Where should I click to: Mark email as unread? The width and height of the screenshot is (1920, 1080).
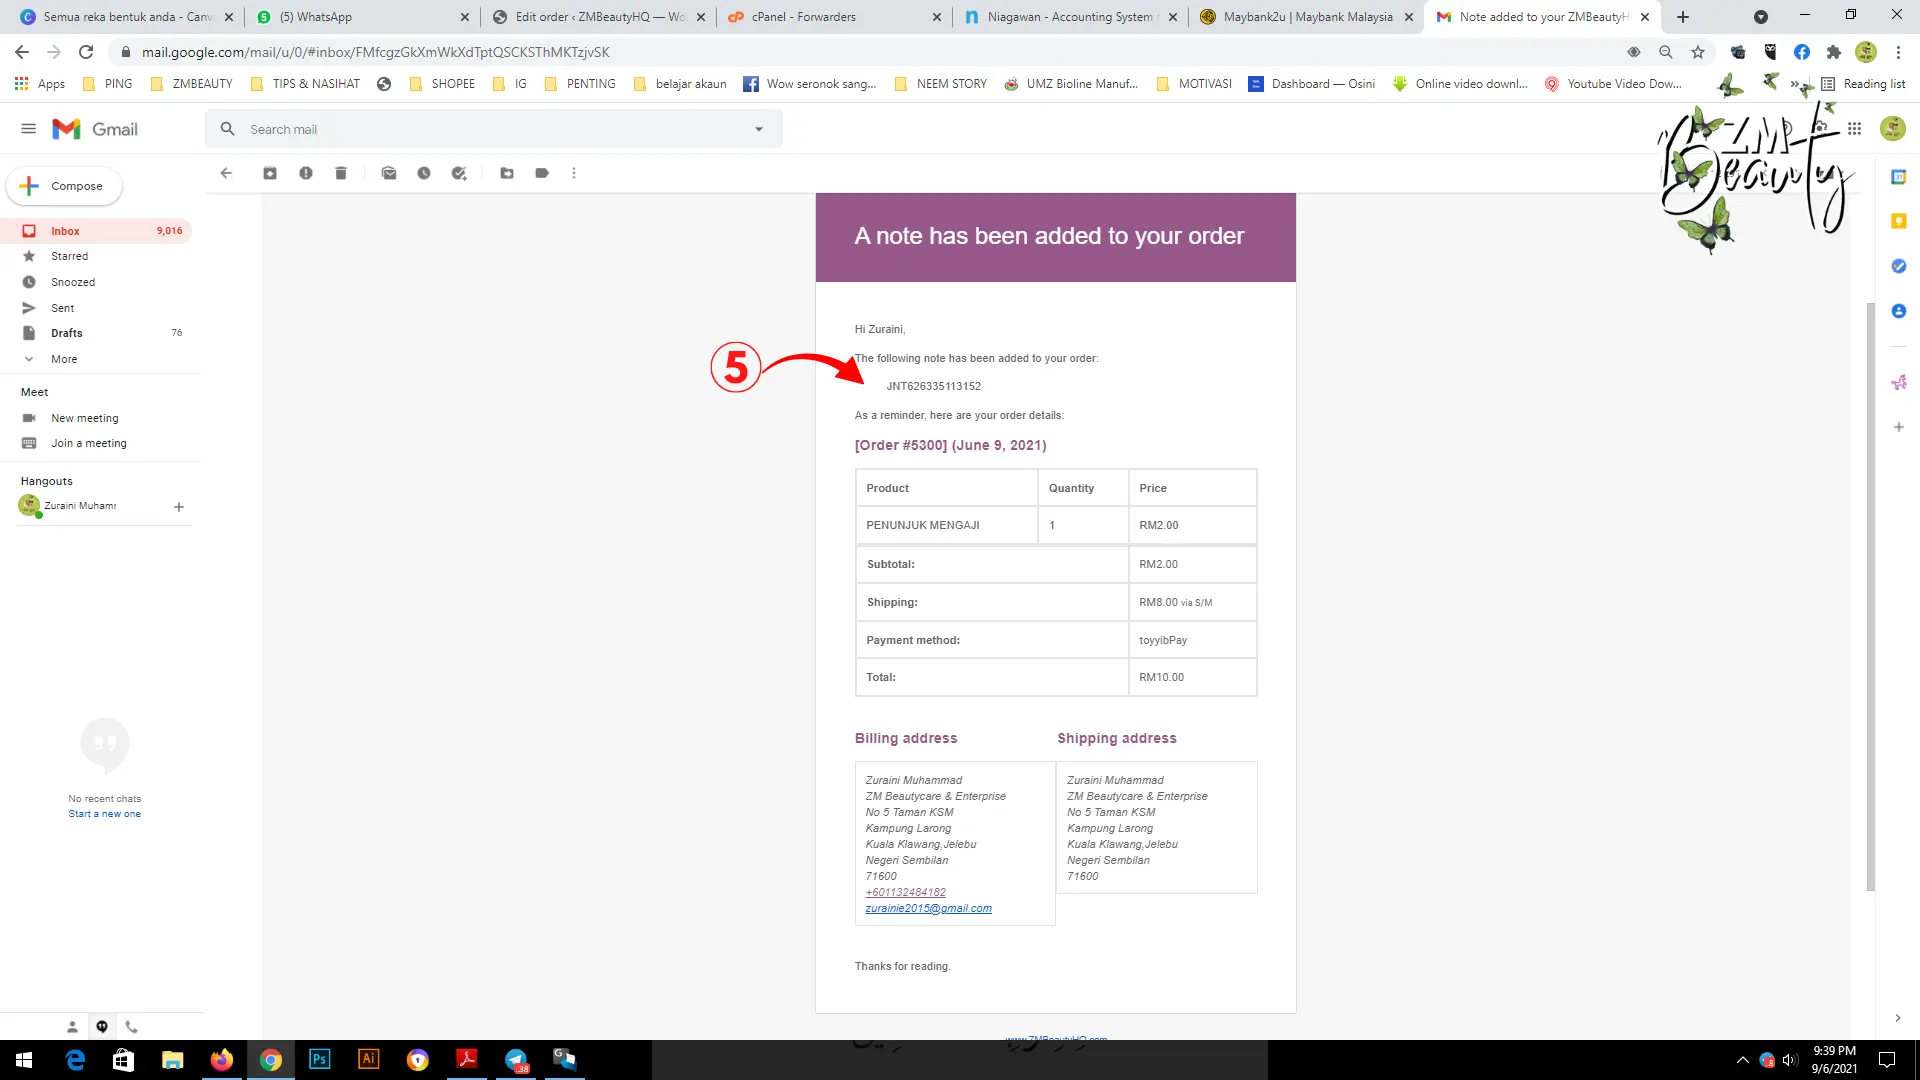point(389,173)
